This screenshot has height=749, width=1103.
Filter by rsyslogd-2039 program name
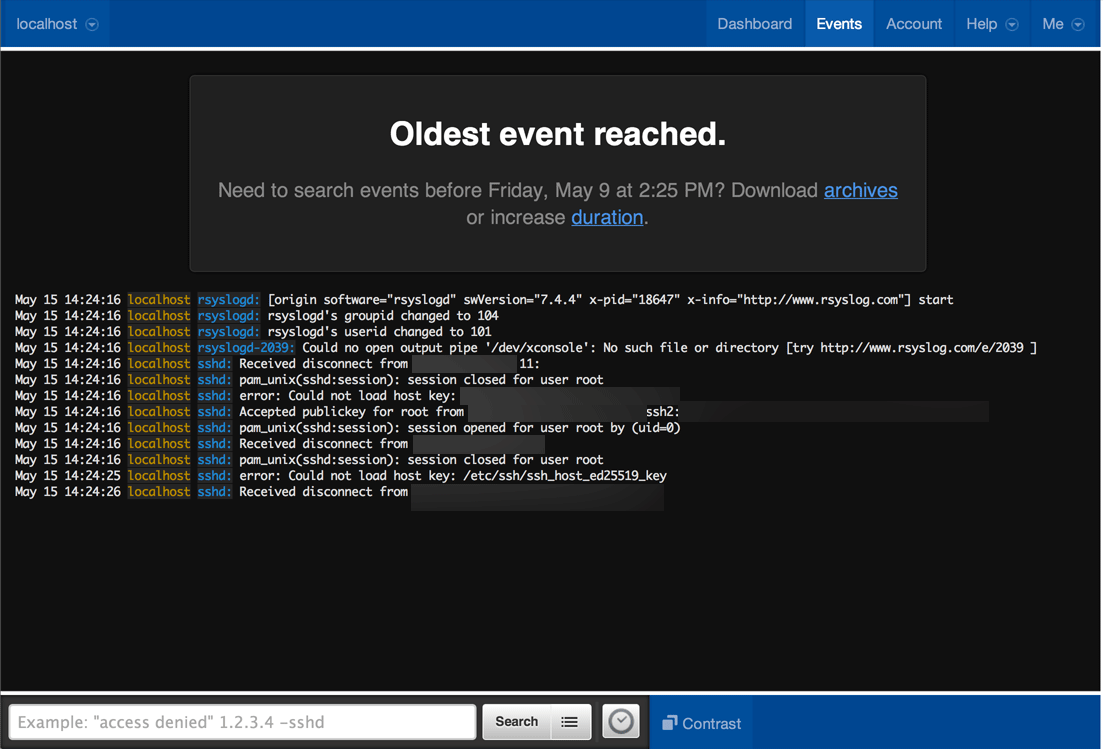click(246, 347)
